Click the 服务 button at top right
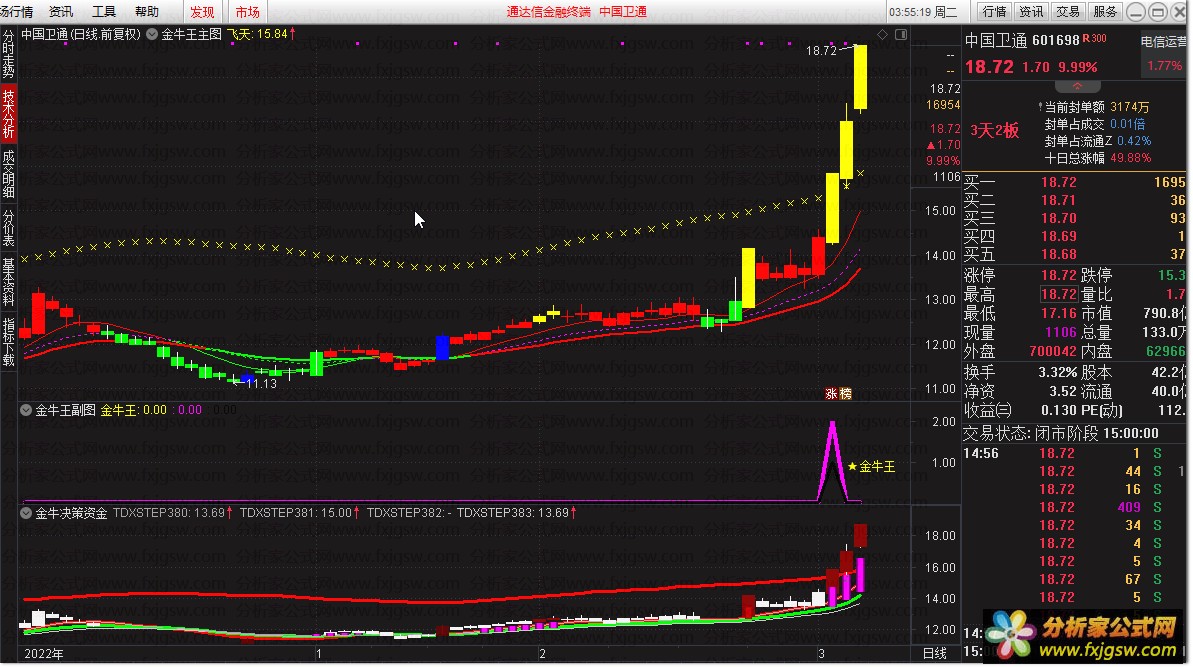Screen dimensions: 1193x667 (1105, 11)
